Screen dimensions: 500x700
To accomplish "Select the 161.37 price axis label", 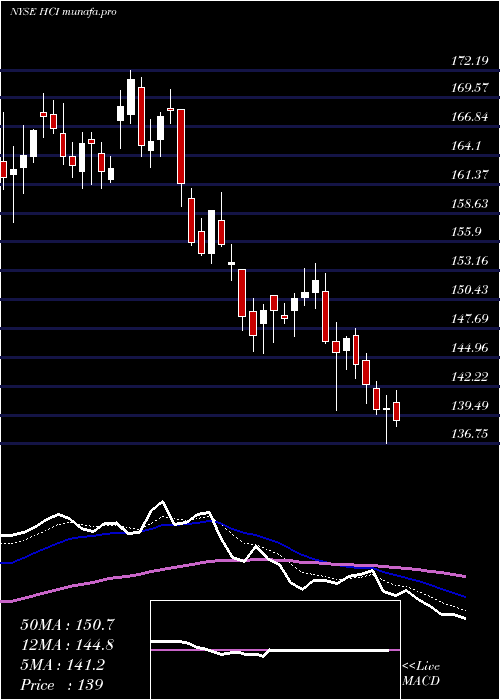I will [470, 175].
